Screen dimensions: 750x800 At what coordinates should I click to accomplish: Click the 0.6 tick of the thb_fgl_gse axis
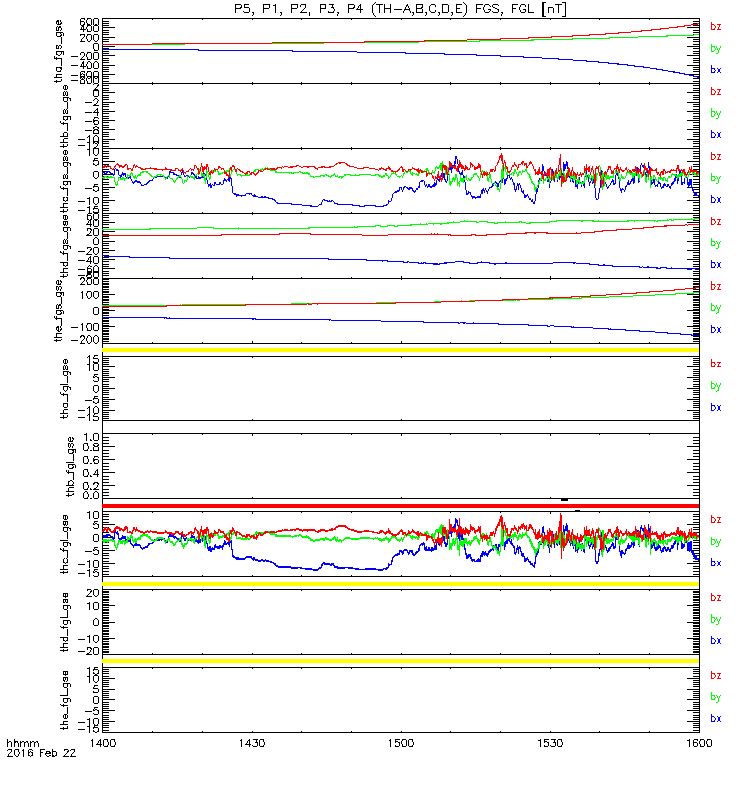(91, 460)
